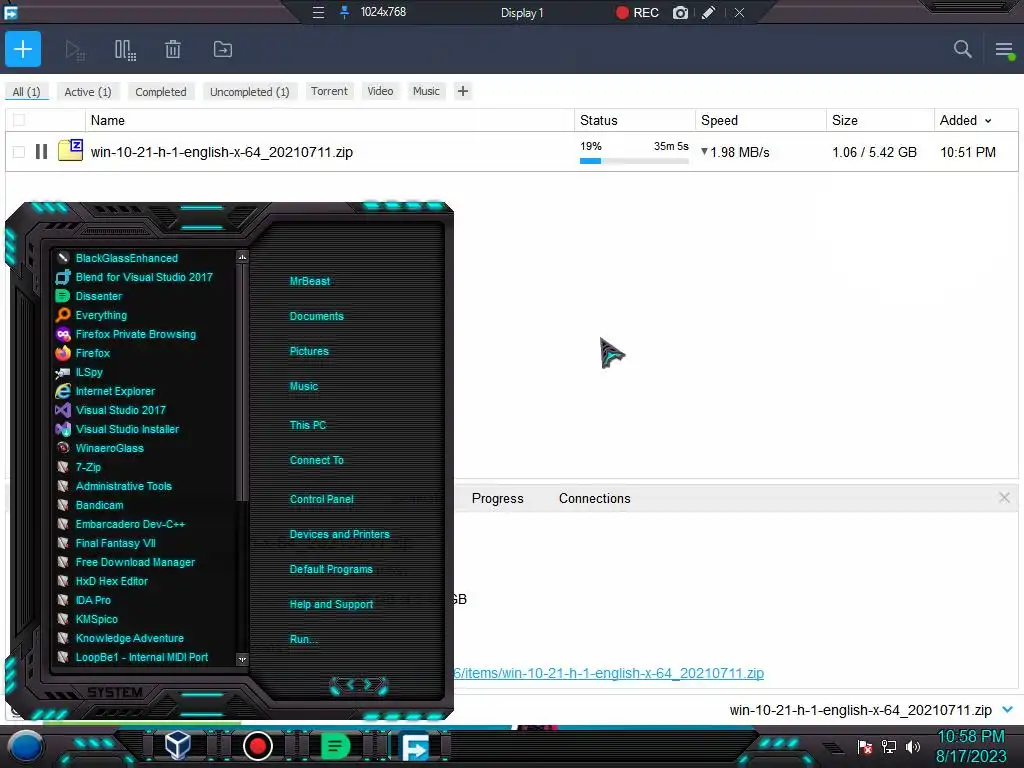Tick the select-all checkbox in the header
Image resolution: width=1024 pixels, height=768 pixels.
(19, 120)
